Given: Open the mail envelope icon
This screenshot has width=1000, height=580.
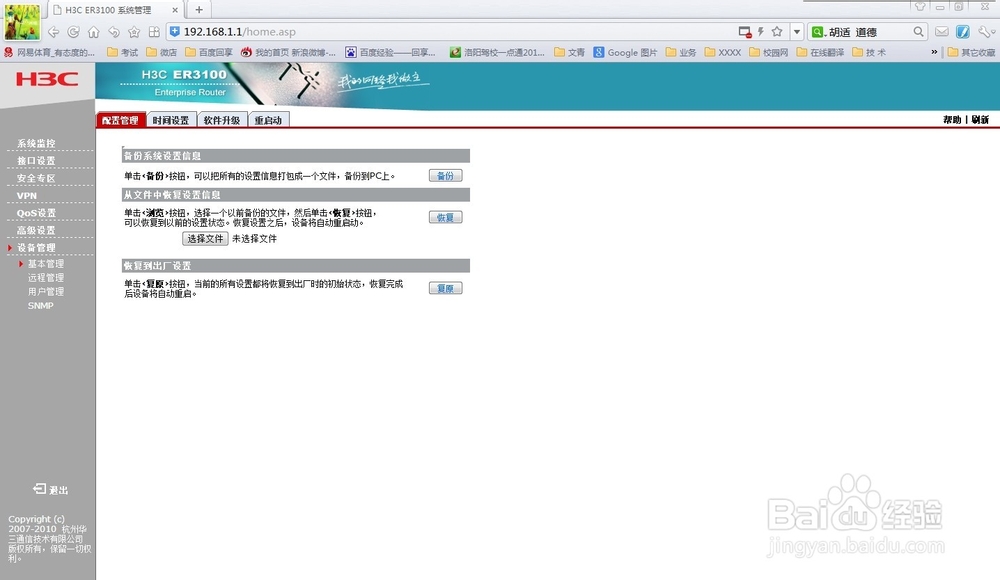Looking at the screenshot, I should (x=942, y=31).
